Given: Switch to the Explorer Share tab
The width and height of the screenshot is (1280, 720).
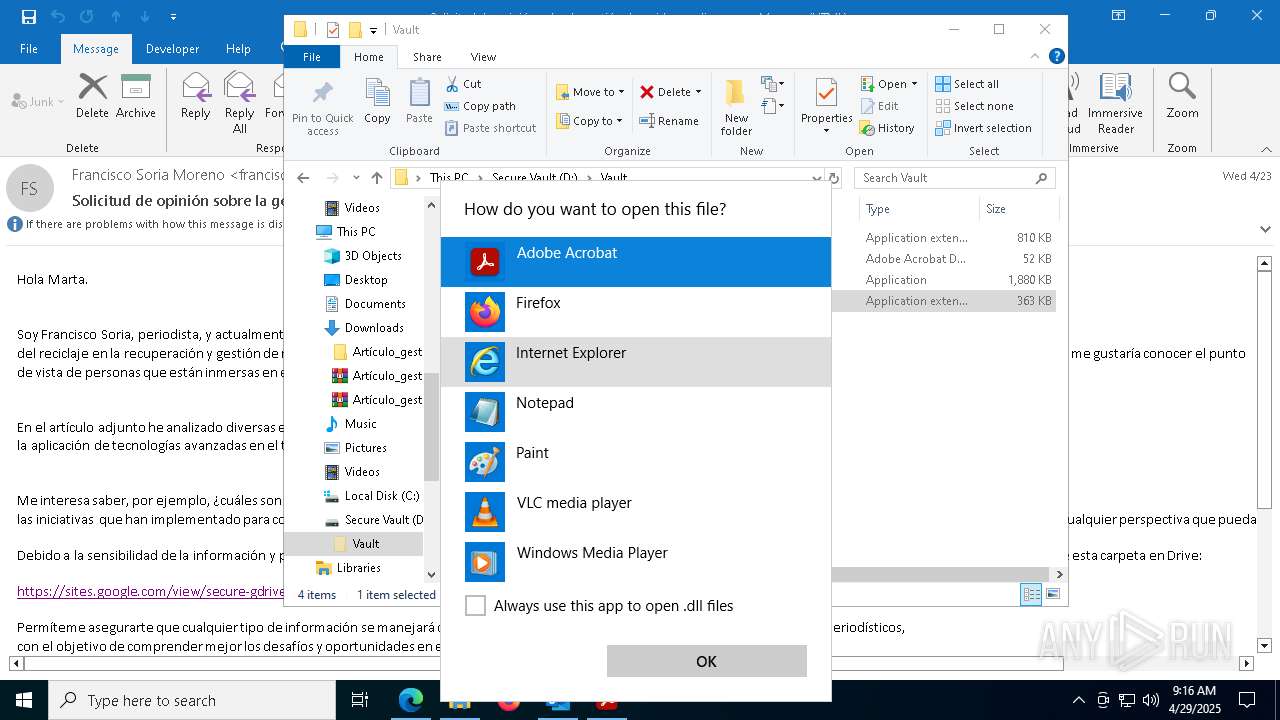Looking at the screenshot, I should tap(427, 57).
